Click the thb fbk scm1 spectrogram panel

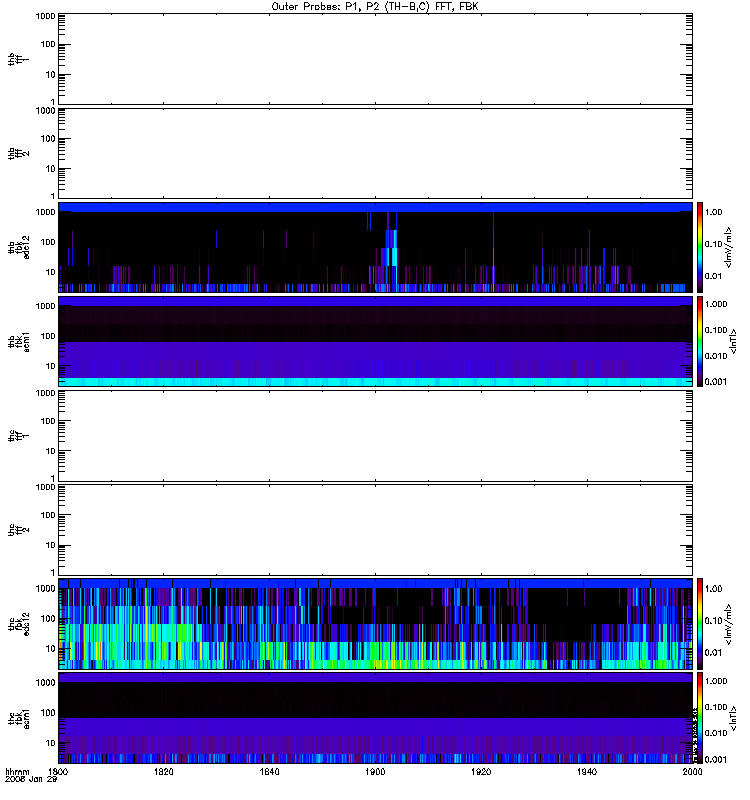[376, 341]
